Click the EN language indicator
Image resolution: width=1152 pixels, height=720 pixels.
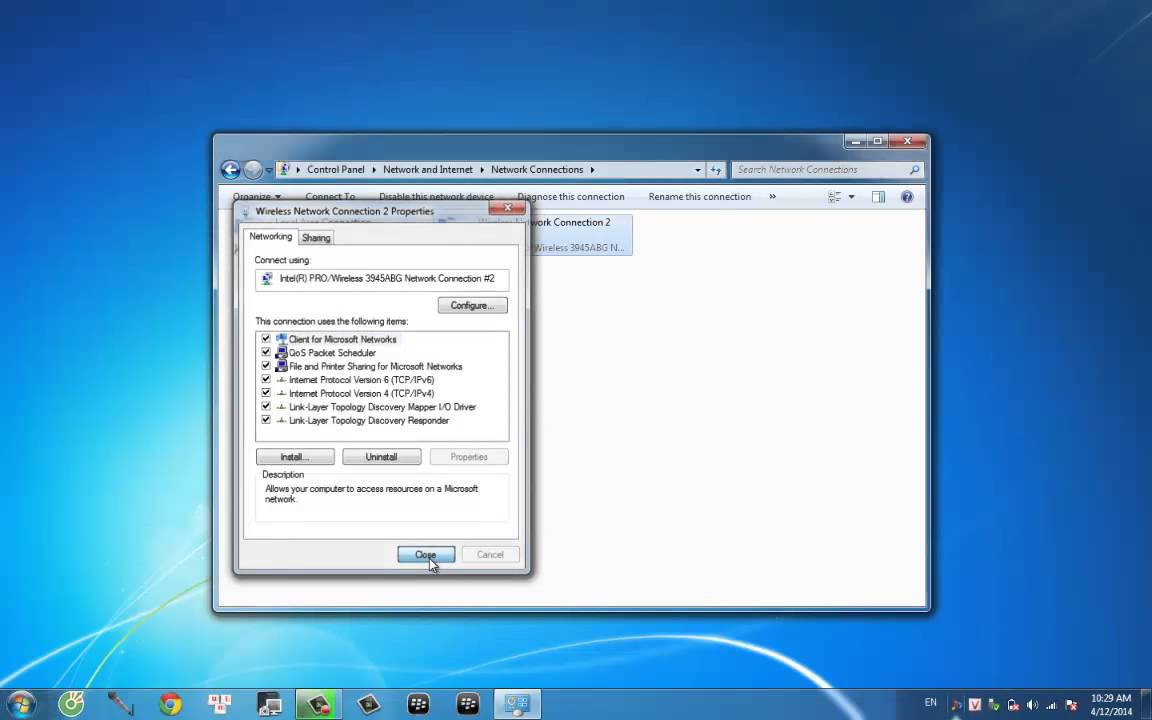pyautogui.click(x=931, y=703)
